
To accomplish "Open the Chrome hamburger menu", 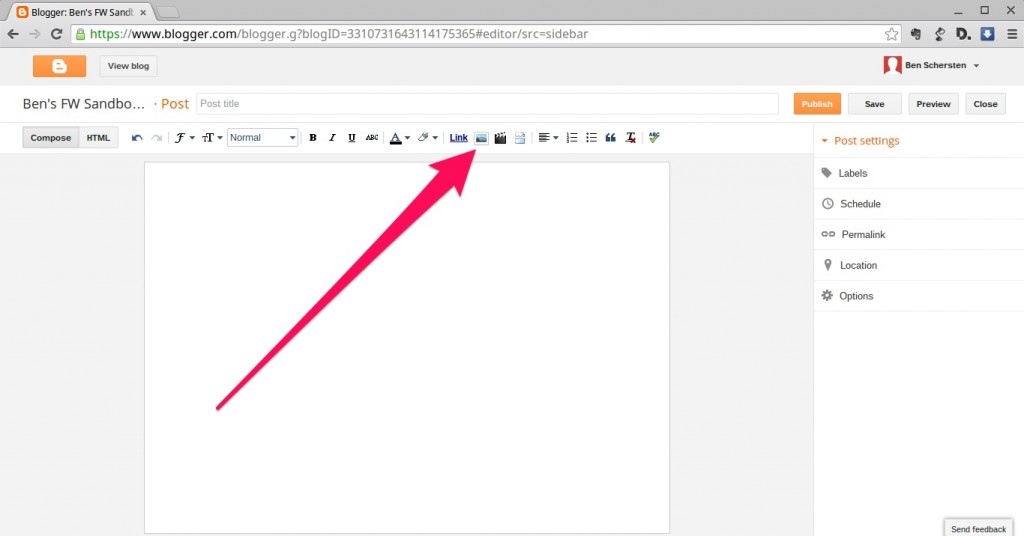I will point(1012,34).
